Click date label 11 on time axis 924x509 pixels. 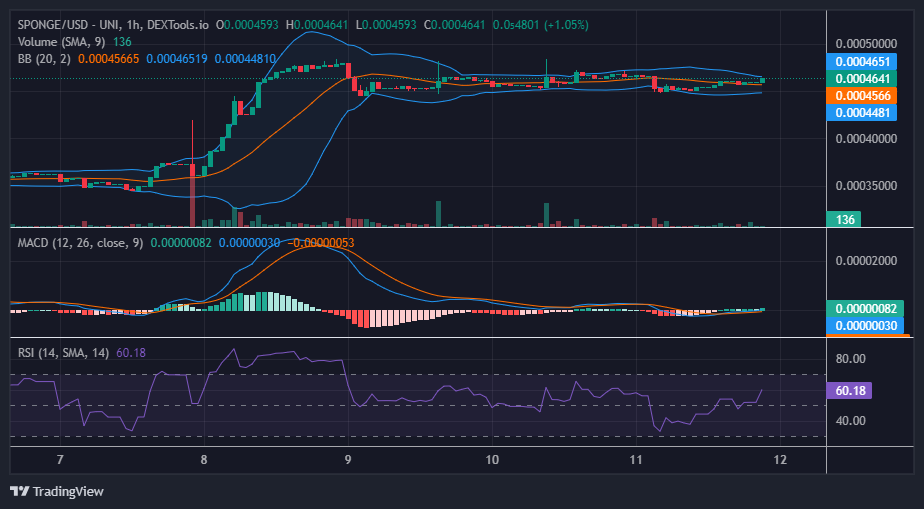click(636, 460)
